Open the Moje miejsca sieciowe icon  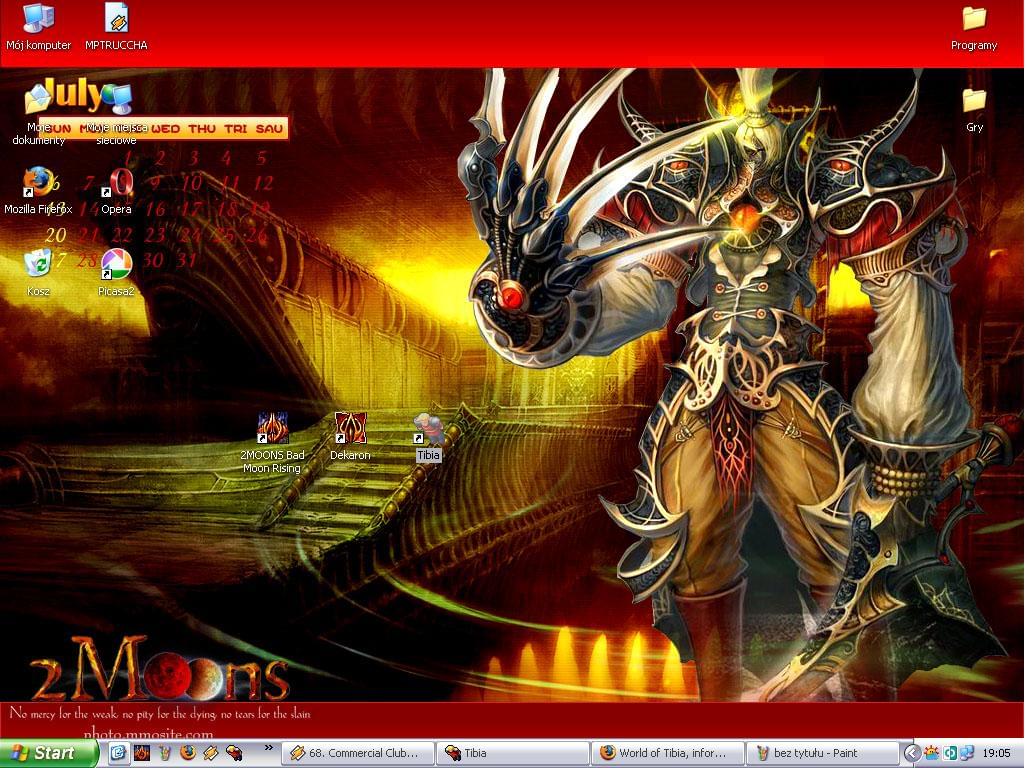[117, 115]
